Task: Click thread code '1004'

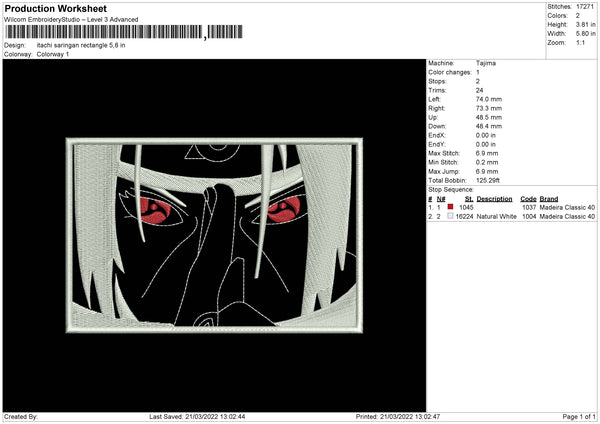Action: [x=529, y=217]
